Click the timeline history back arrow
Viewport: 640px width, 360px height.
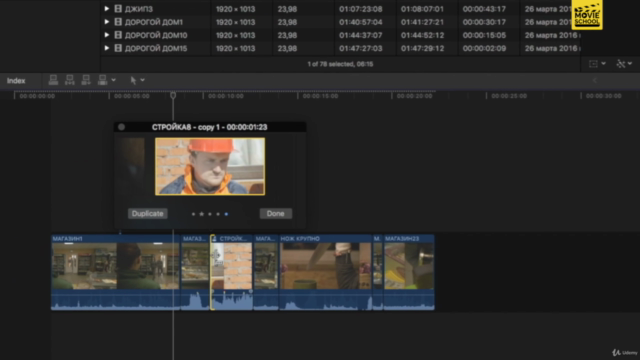(595, 80)
